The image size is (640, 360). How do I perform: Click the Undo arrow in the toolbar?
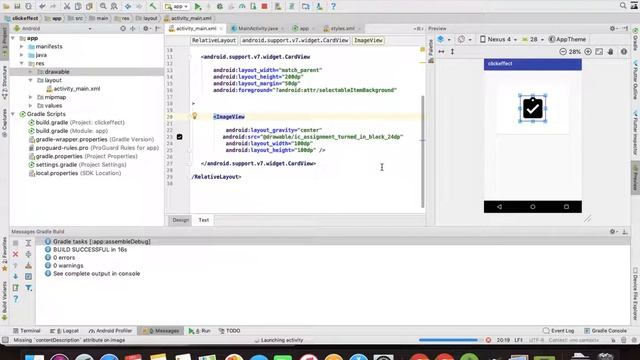pyautogui.click(x=42, y=6)
